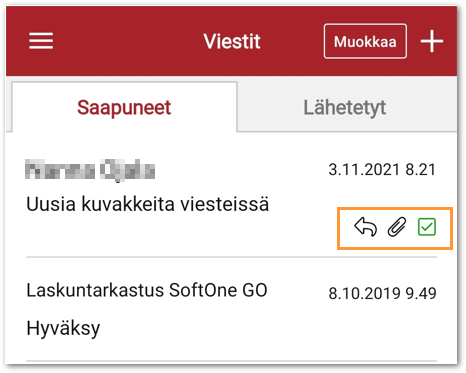Click the reply arrow icon
This screenshot has width=466, height=373.
(366, 227)
